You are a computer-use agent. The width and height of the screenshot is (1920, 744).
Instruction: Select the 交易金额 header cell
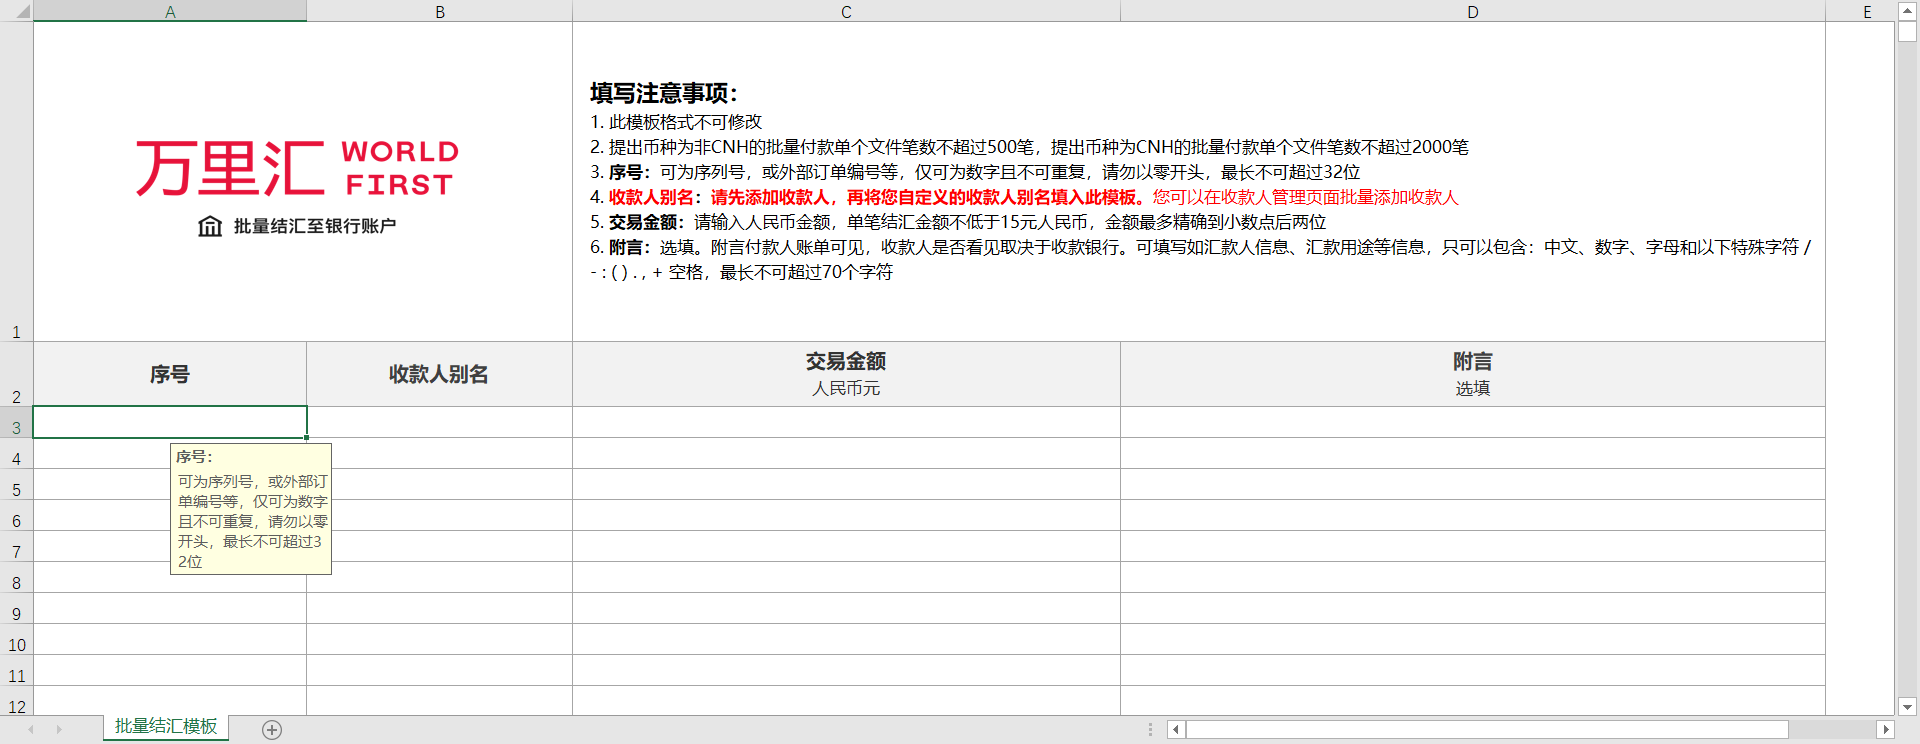coord(846,374)
